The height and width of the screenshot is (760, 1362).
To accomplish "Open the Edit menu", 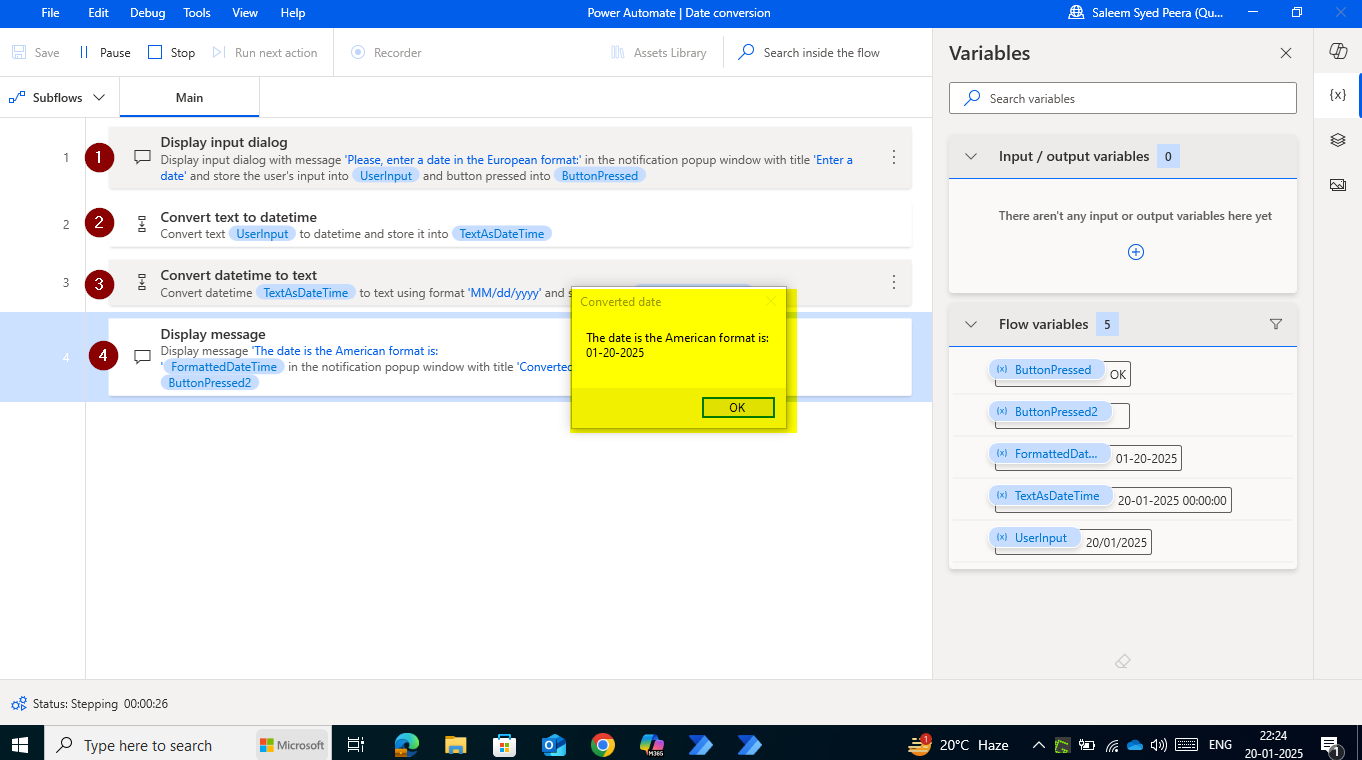I will click(x=98, y=13).
